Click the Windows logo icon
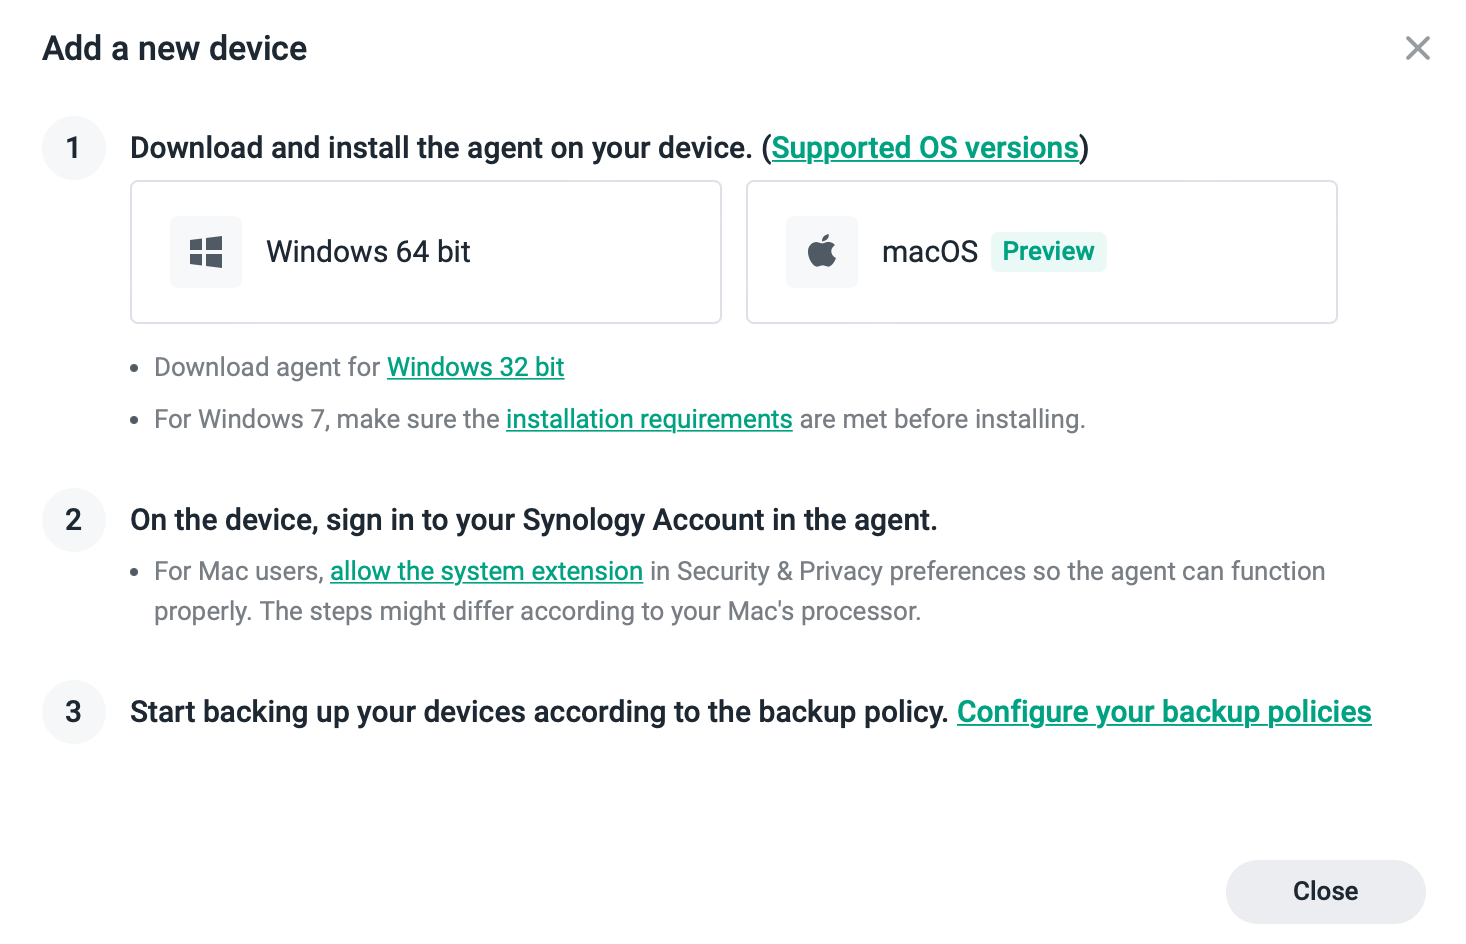Image resolution: width=1466 pixels, height=944 pixels. tap(206, 252)
